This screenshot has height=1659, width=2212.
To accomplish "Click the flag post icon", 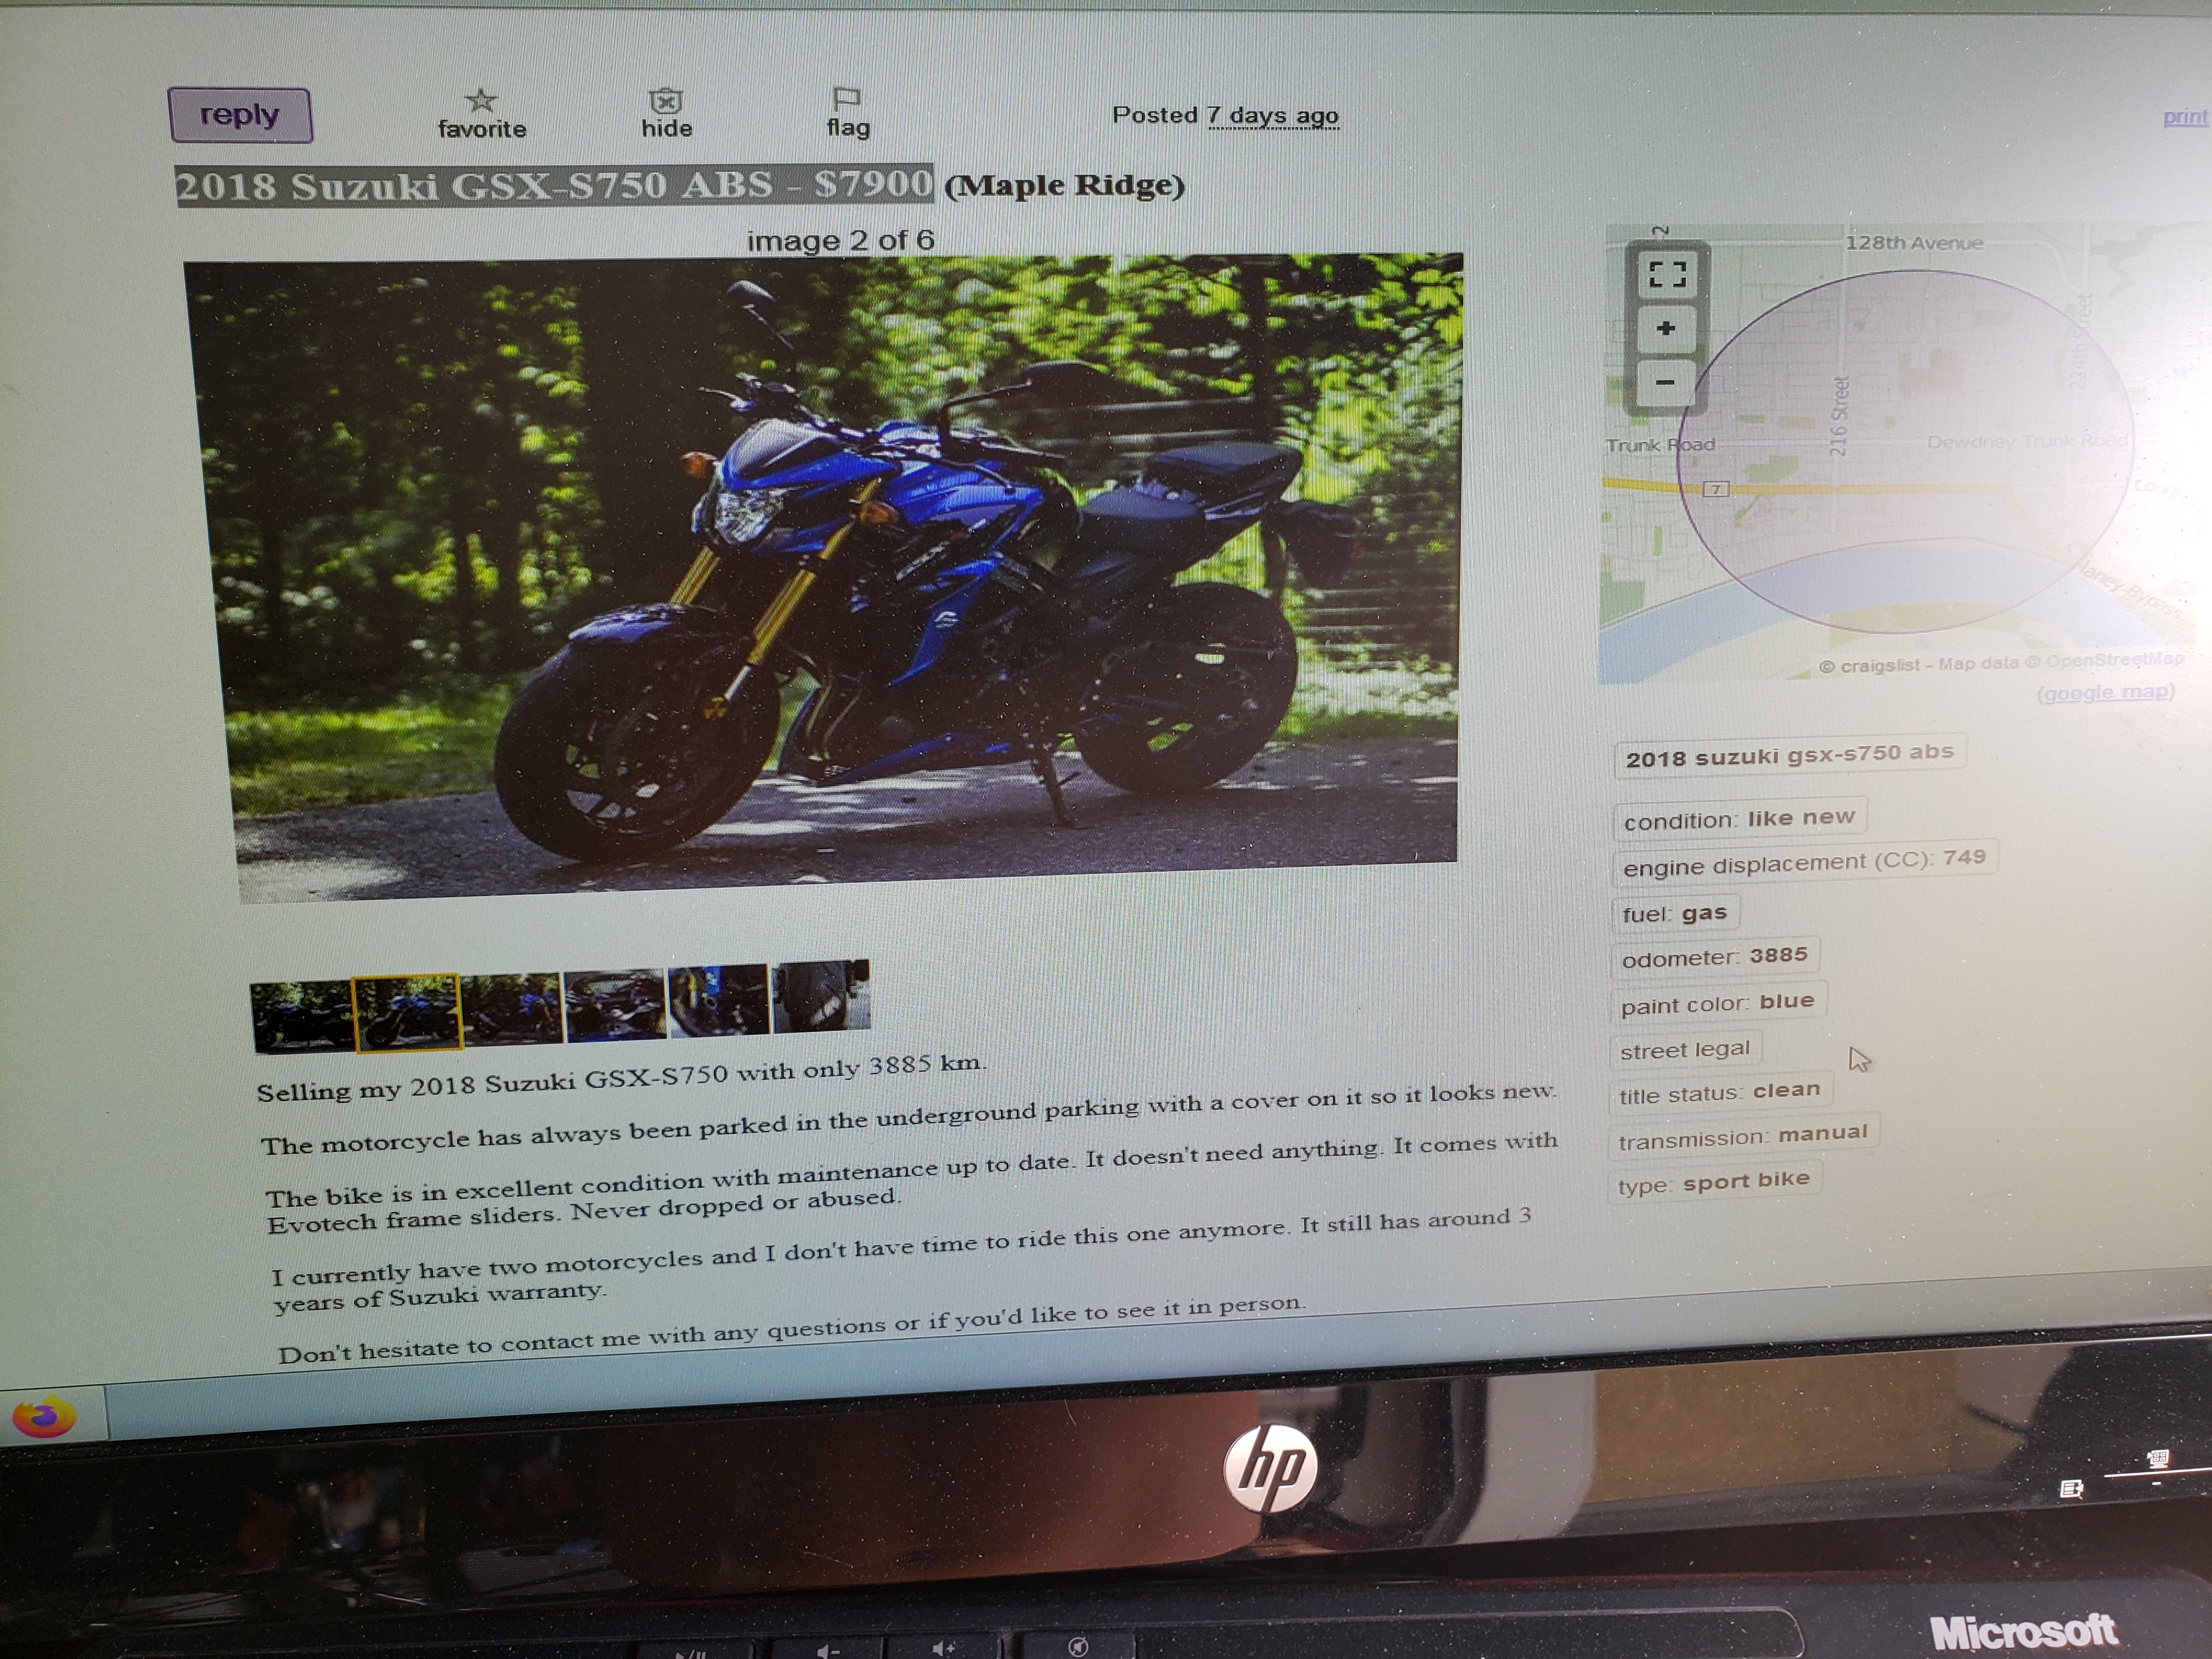I will click(x=846, y=99).
